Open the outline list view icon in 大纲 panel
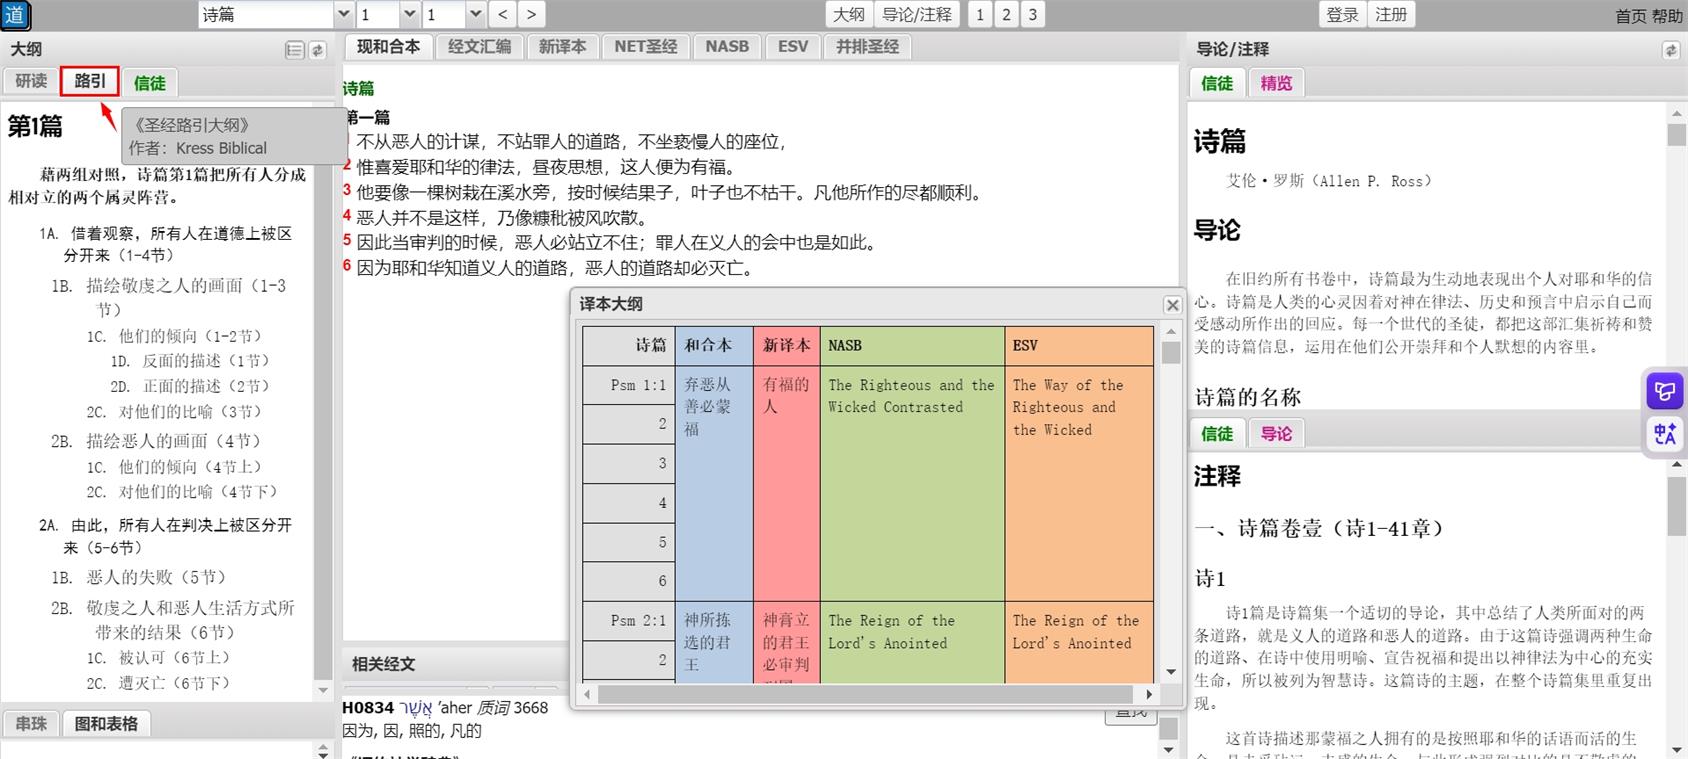 [295, 50]
